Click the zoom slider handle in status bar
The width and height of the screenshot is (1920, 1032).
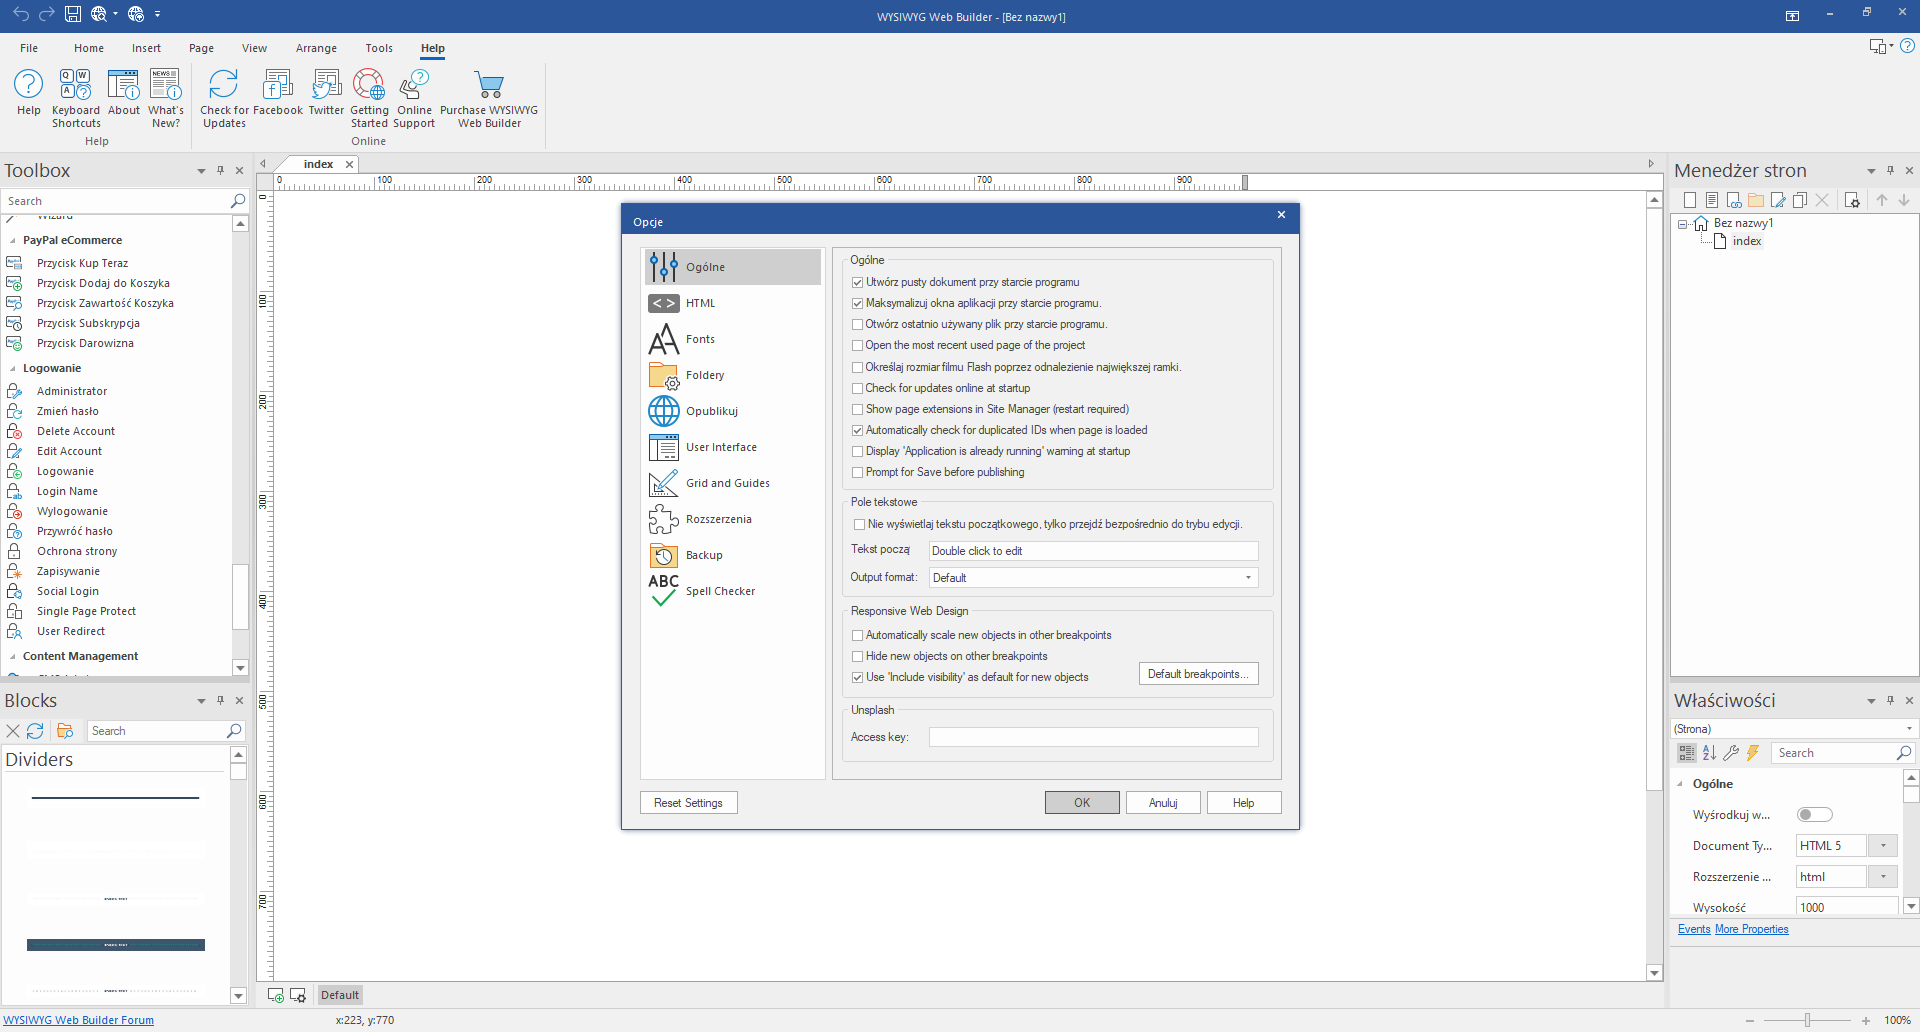pos(1807,1020)
